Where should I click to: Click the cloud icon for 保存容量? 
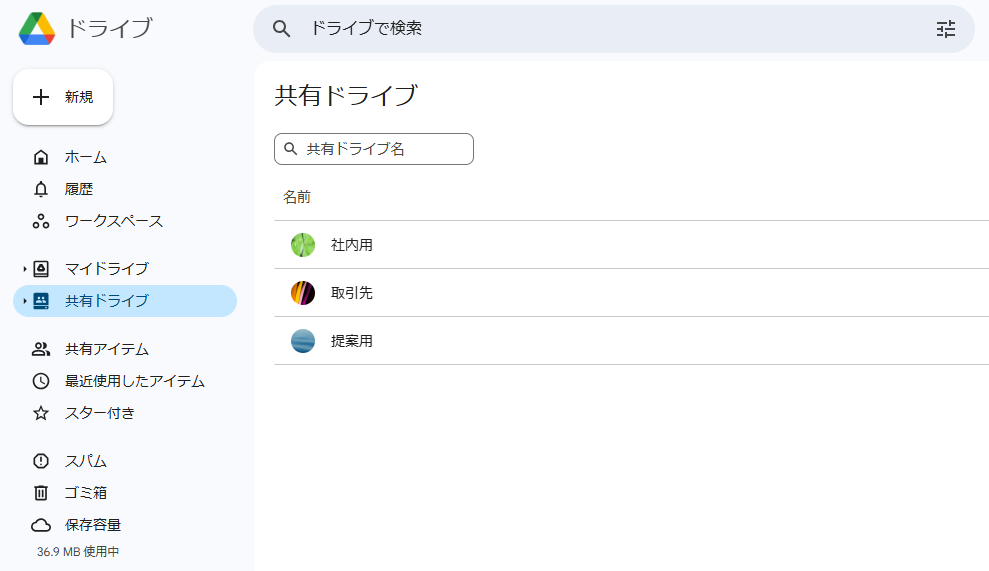click(x=41, y=525)
